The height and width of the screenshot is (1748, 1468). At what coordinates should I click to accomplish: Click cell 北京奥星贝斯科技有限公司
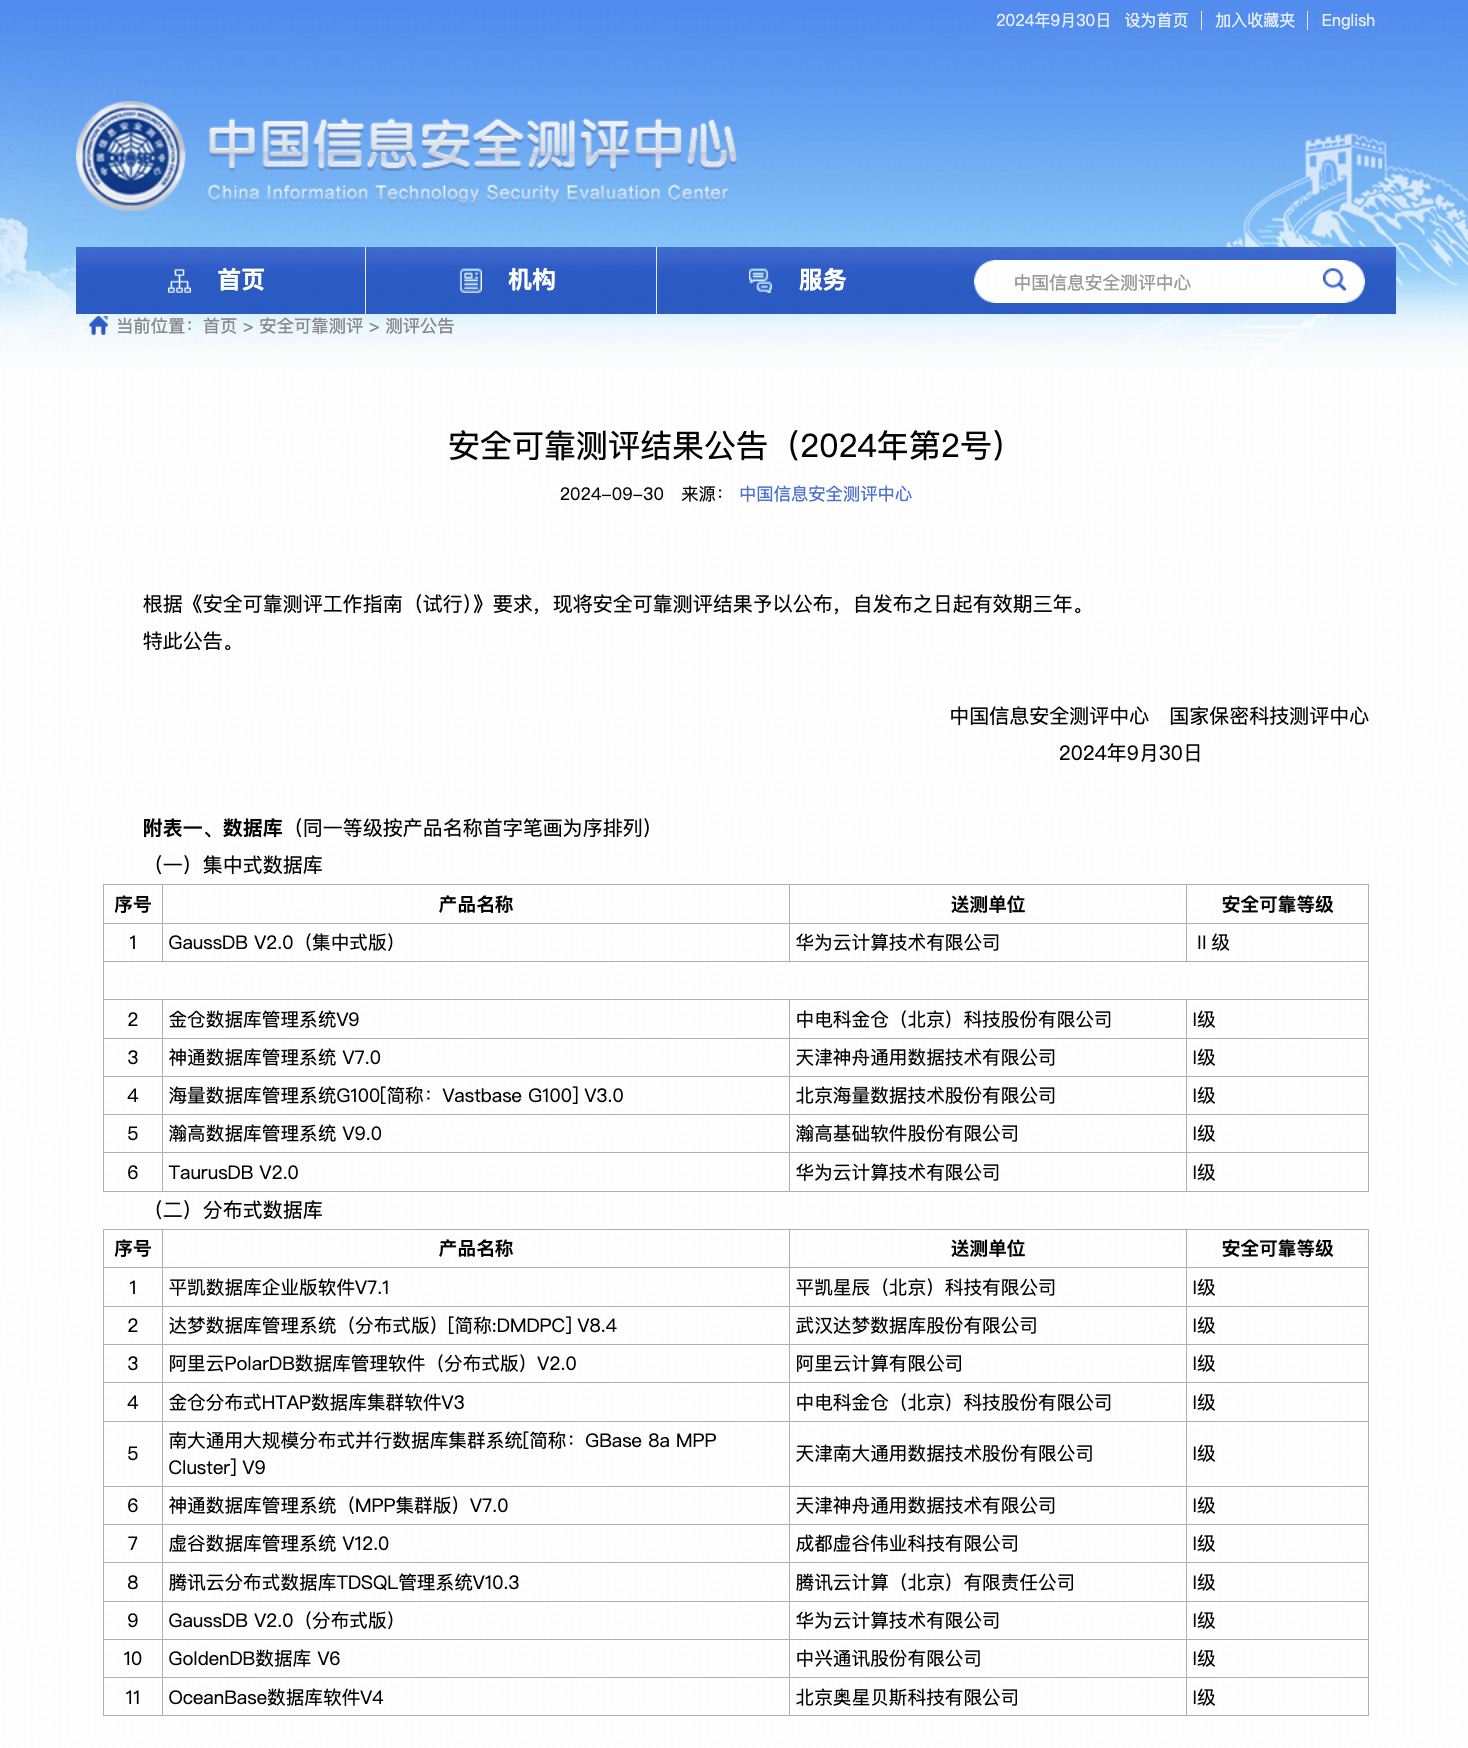point(988,1698)
